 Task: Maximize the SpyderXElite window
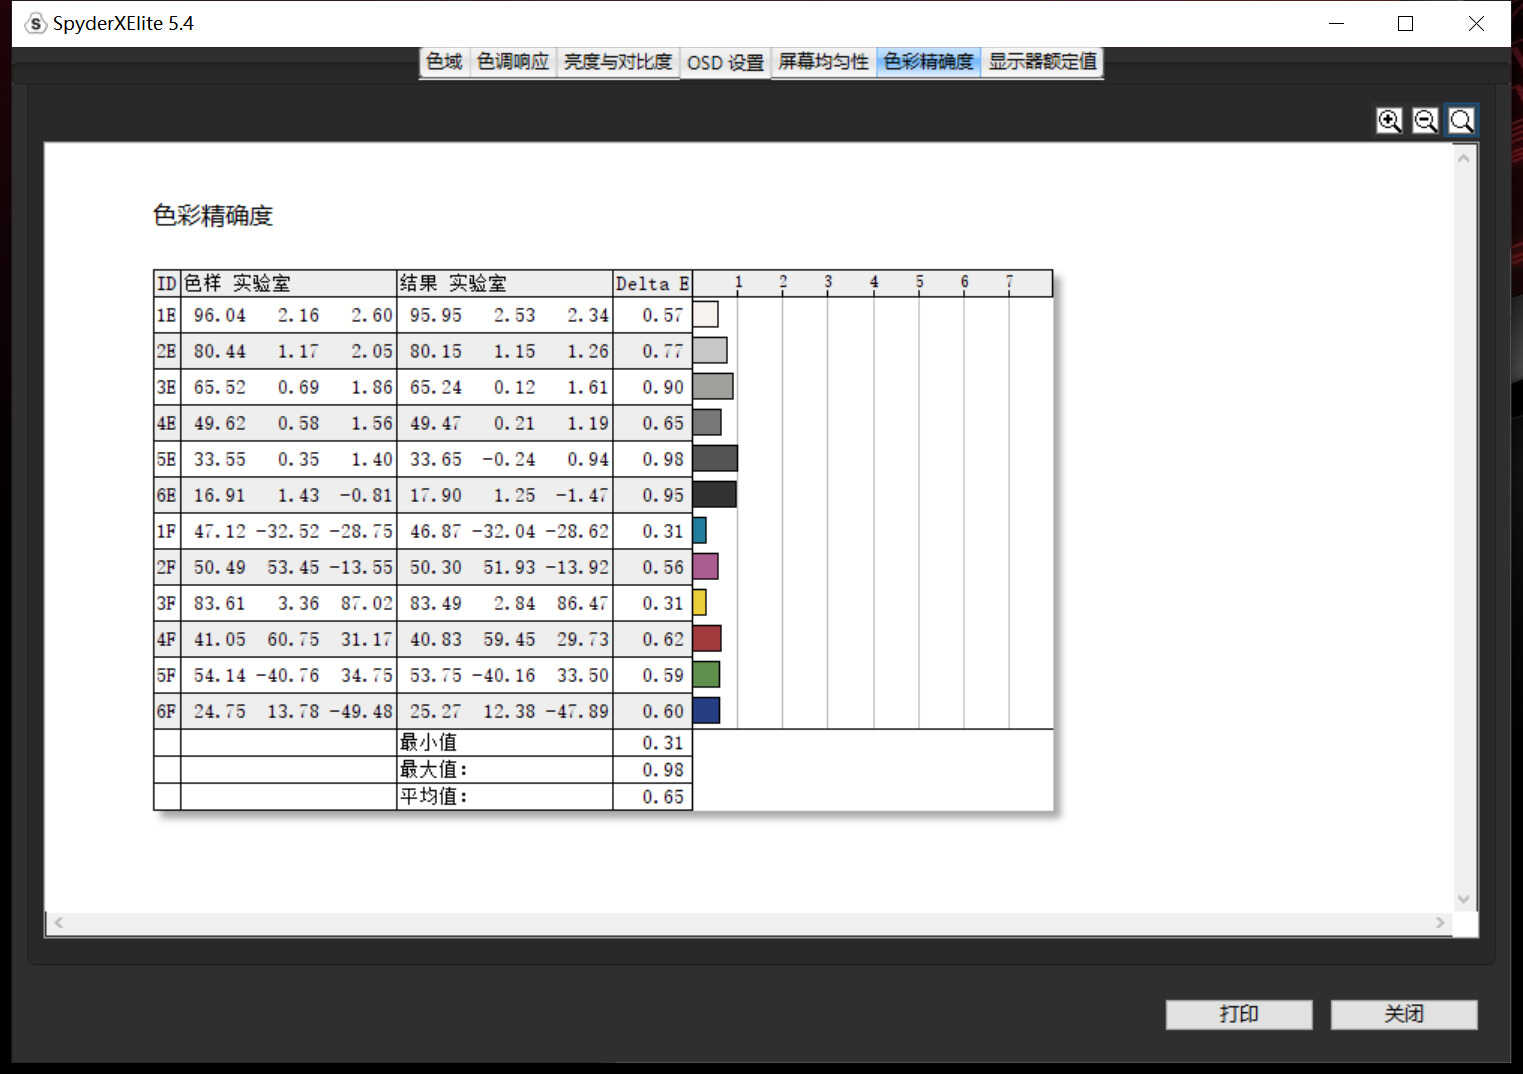(1405, 23)
